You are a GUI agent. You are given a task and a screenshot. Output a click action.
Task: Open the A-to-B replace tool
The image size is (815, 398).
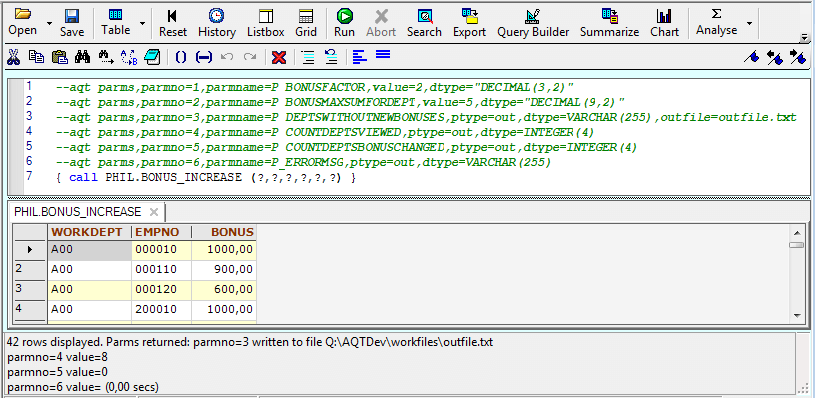click(128, 57)
